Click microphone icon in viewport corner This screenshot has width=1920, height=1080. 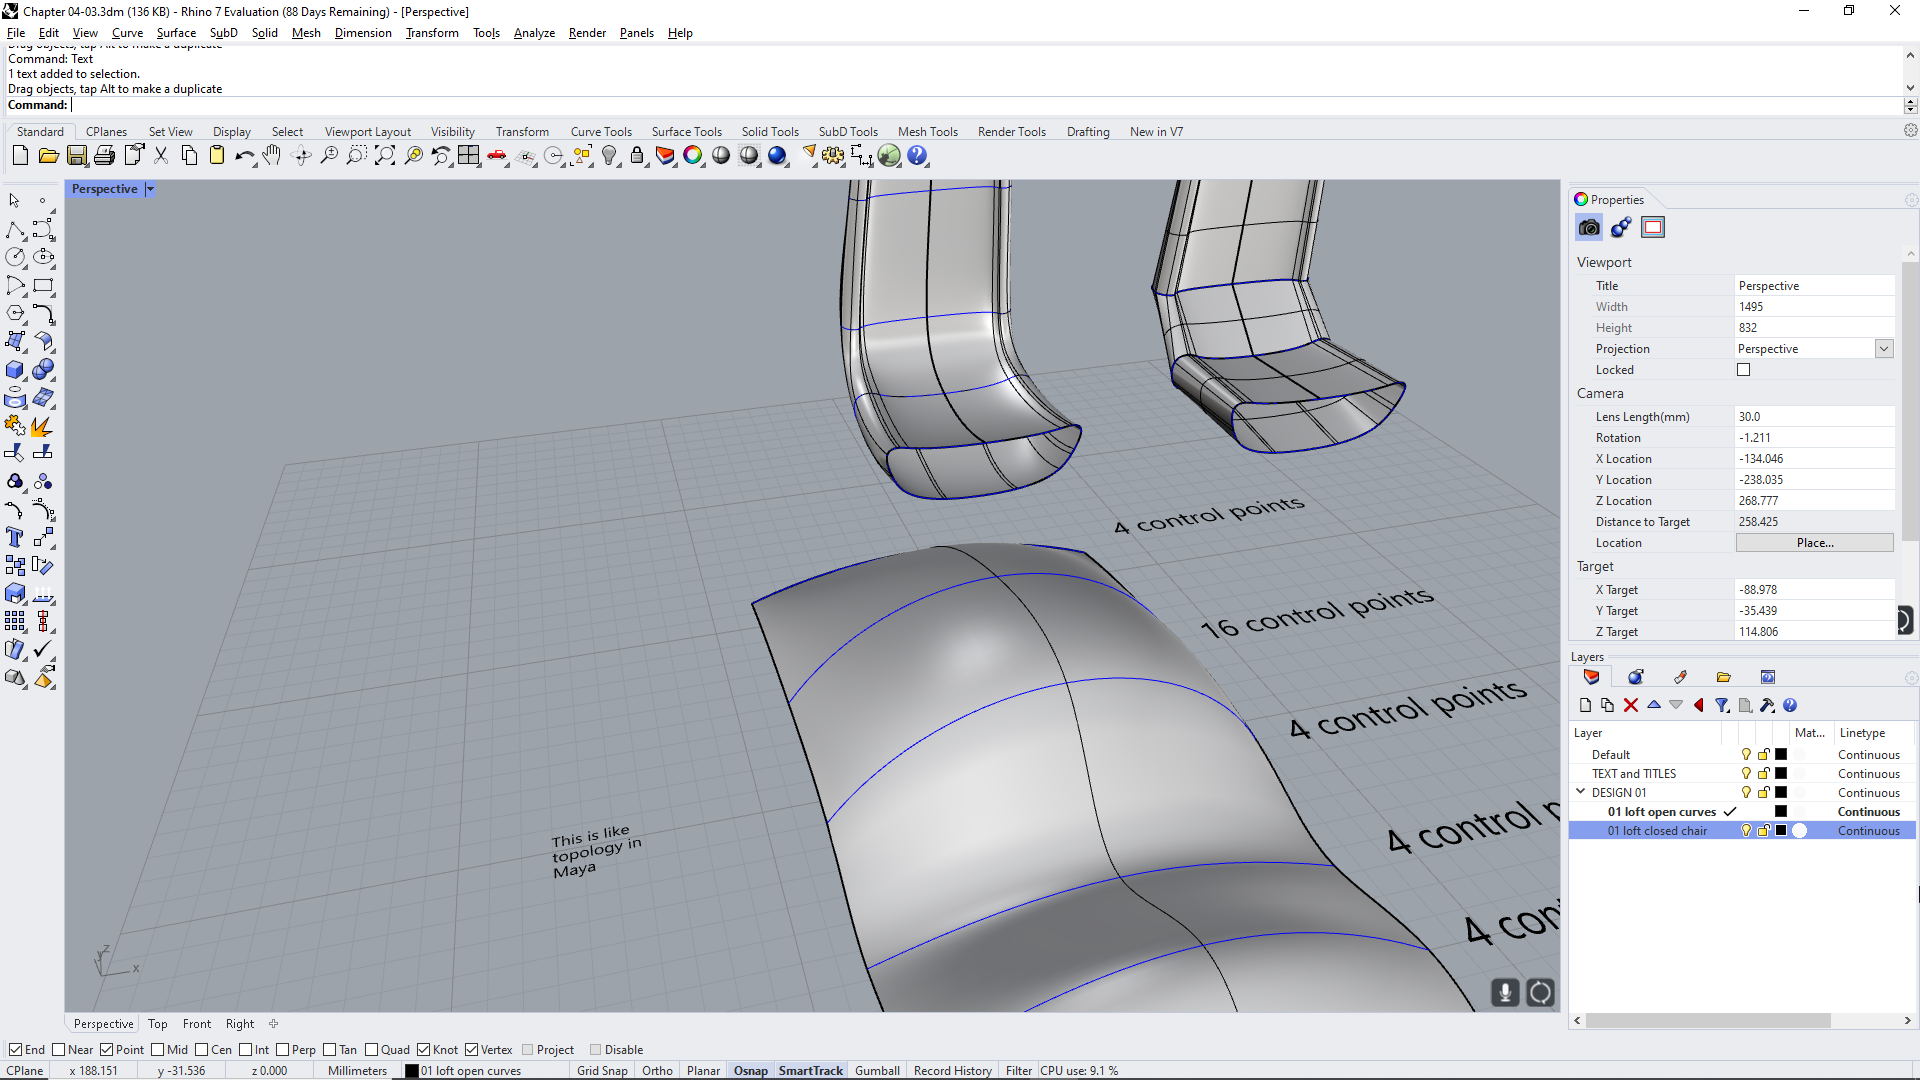1505,992
